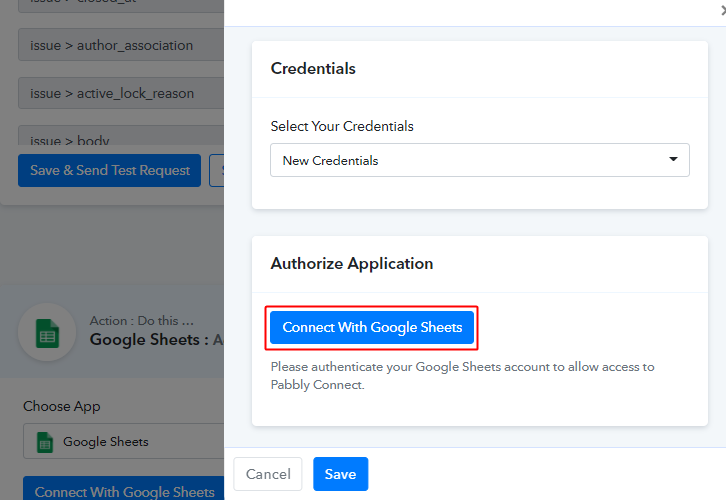726x500 pixels.
Task: Click the dropdown arrow beside New Credentials
Action: 673,159
